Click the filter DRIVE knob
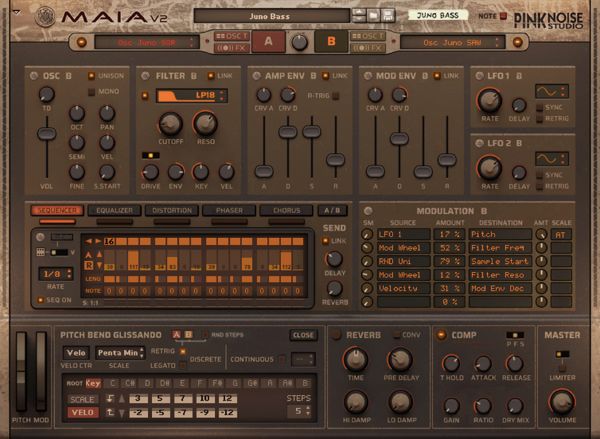 (150, 172)
